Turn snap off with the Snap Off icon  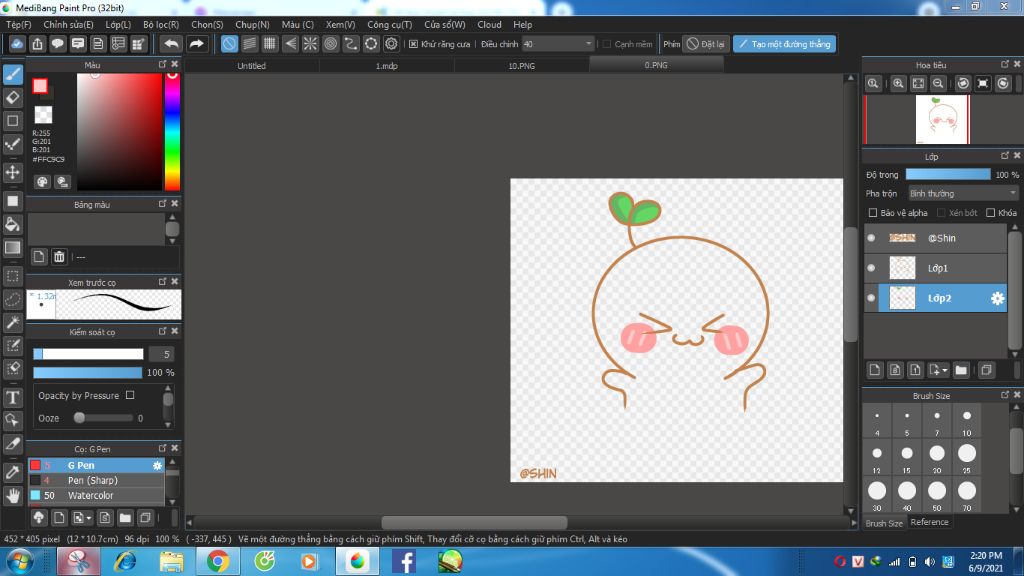click(229, 44)
